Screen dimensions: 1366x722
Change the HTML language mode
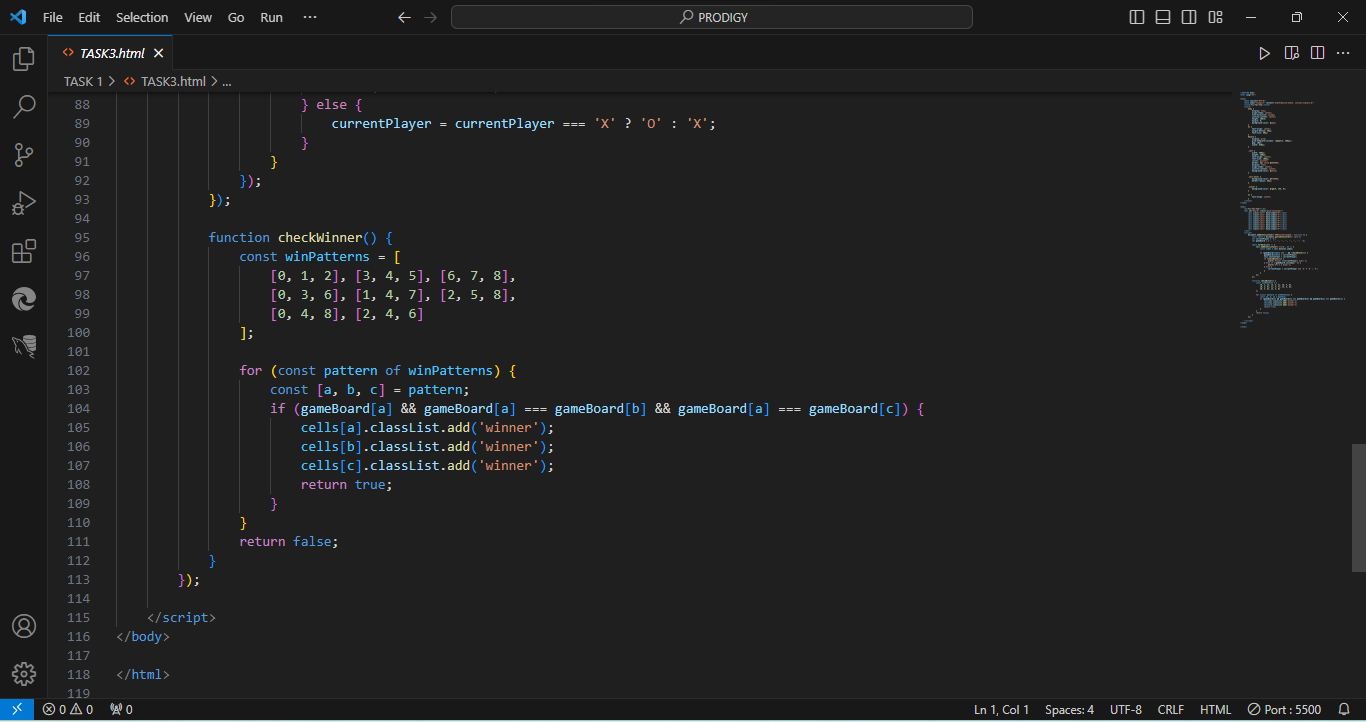[1215, 710]
